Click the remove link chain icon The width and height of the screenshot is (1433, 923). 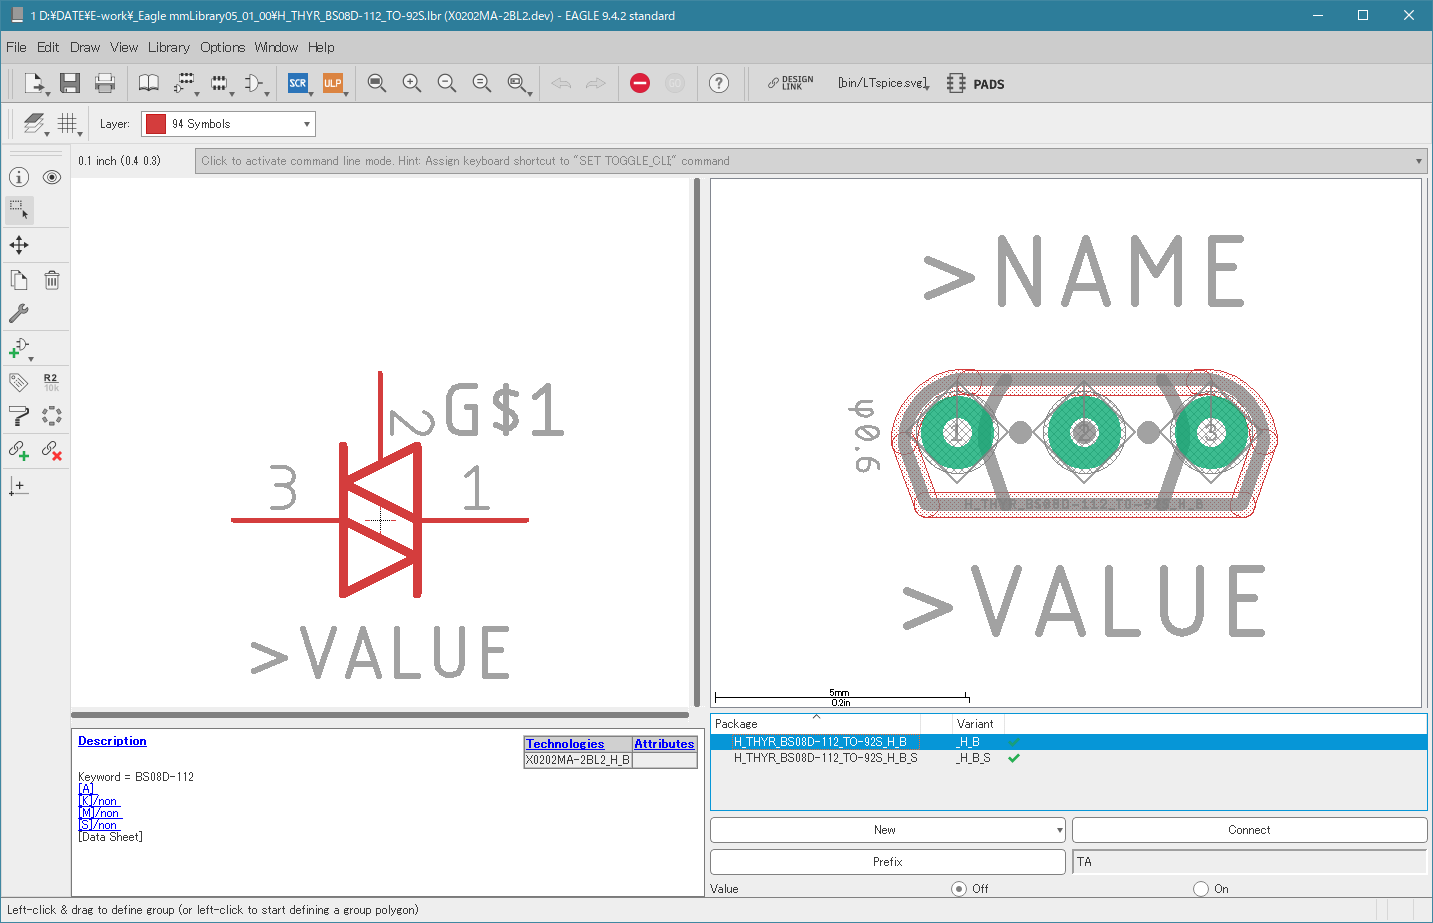(x=52, y=451)
